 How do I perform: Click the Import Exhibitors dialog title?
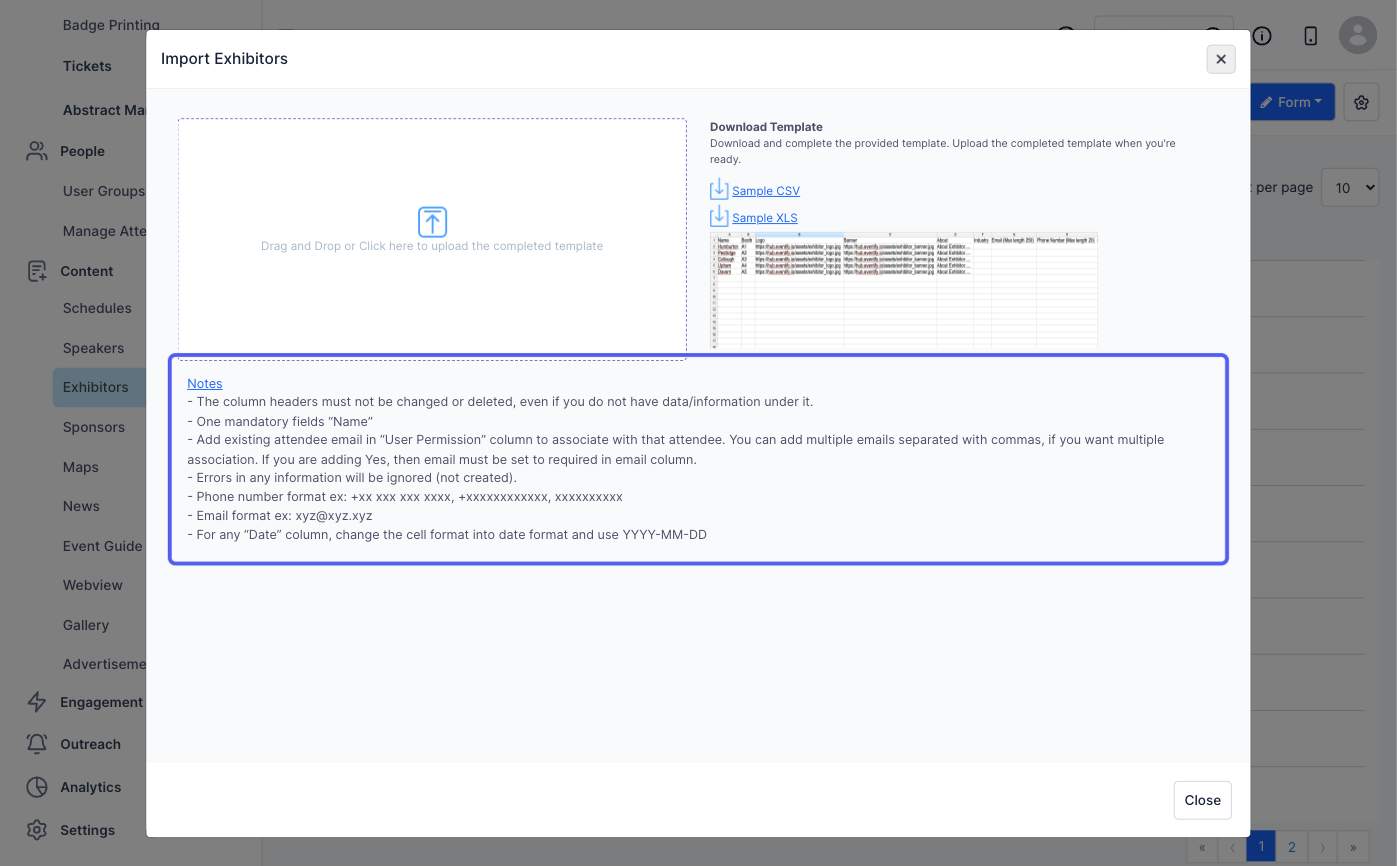pos(224,59)
